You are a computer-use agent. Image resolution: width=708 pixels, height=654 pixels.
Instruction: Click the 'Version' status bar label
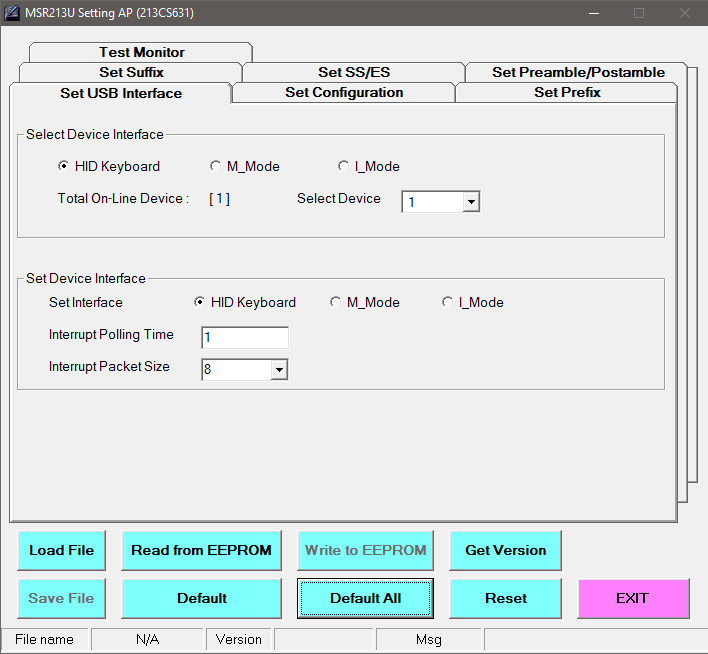tap(238, 639)
